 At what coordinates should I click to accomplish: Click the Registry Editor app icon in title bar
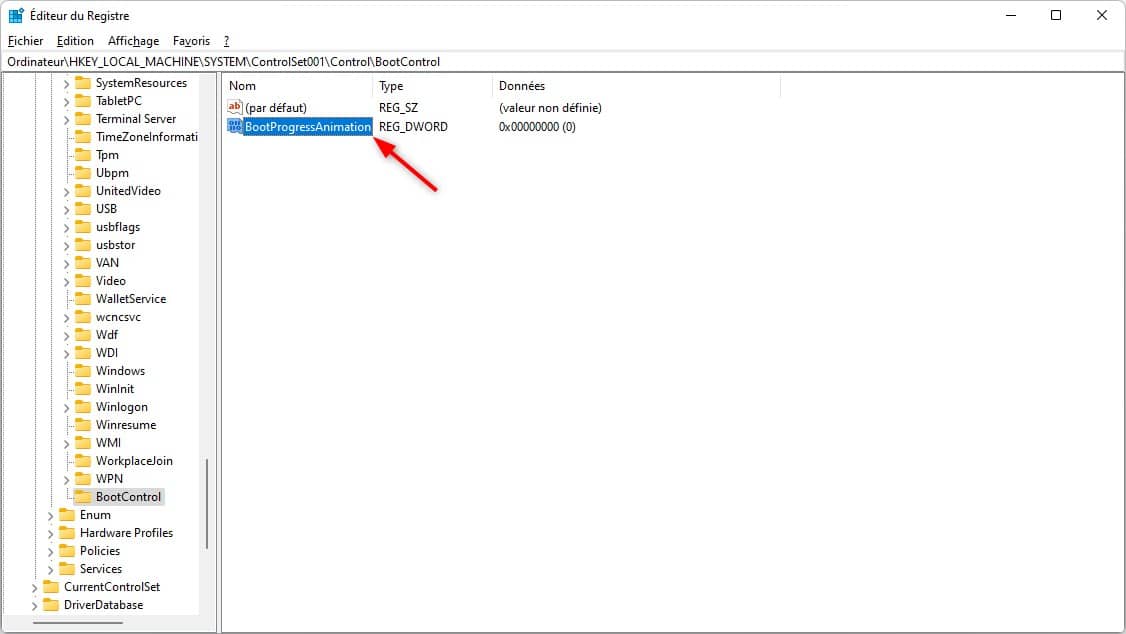pyautogui.click(x=16, y=15)
